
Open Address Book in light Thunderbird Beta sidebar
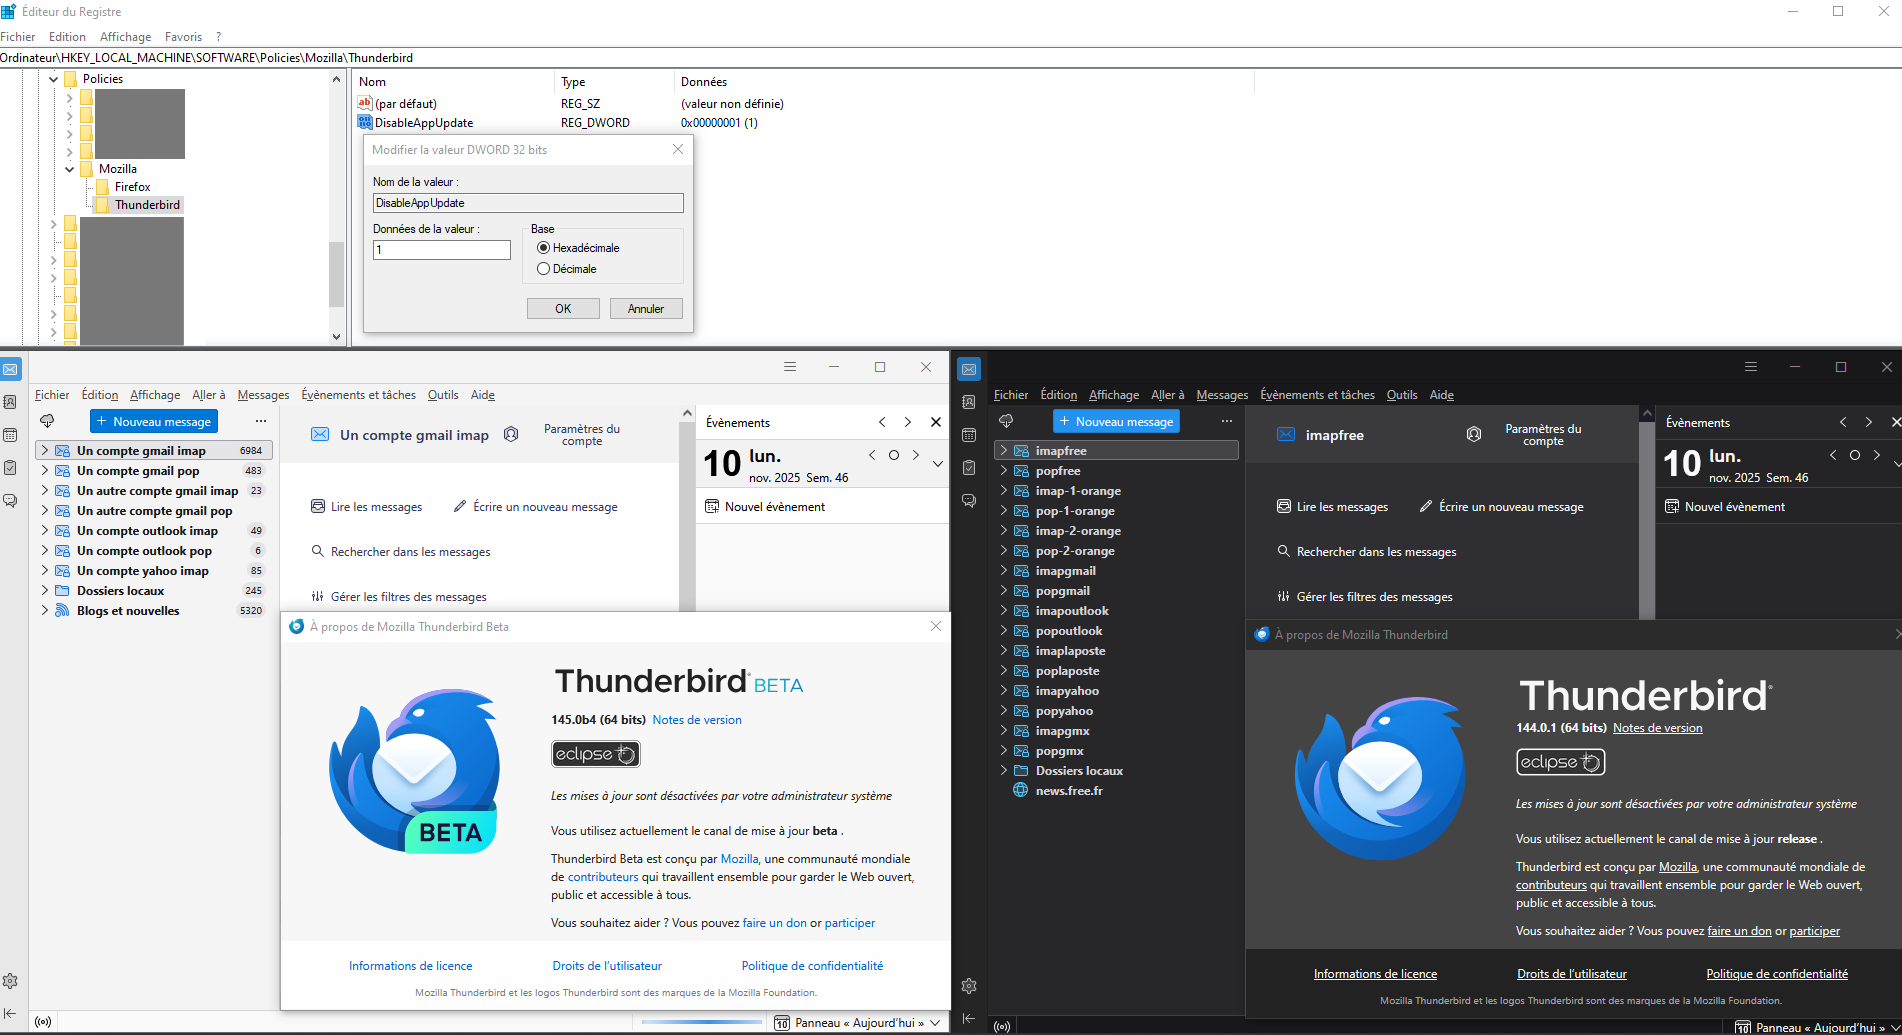point(10,402)
